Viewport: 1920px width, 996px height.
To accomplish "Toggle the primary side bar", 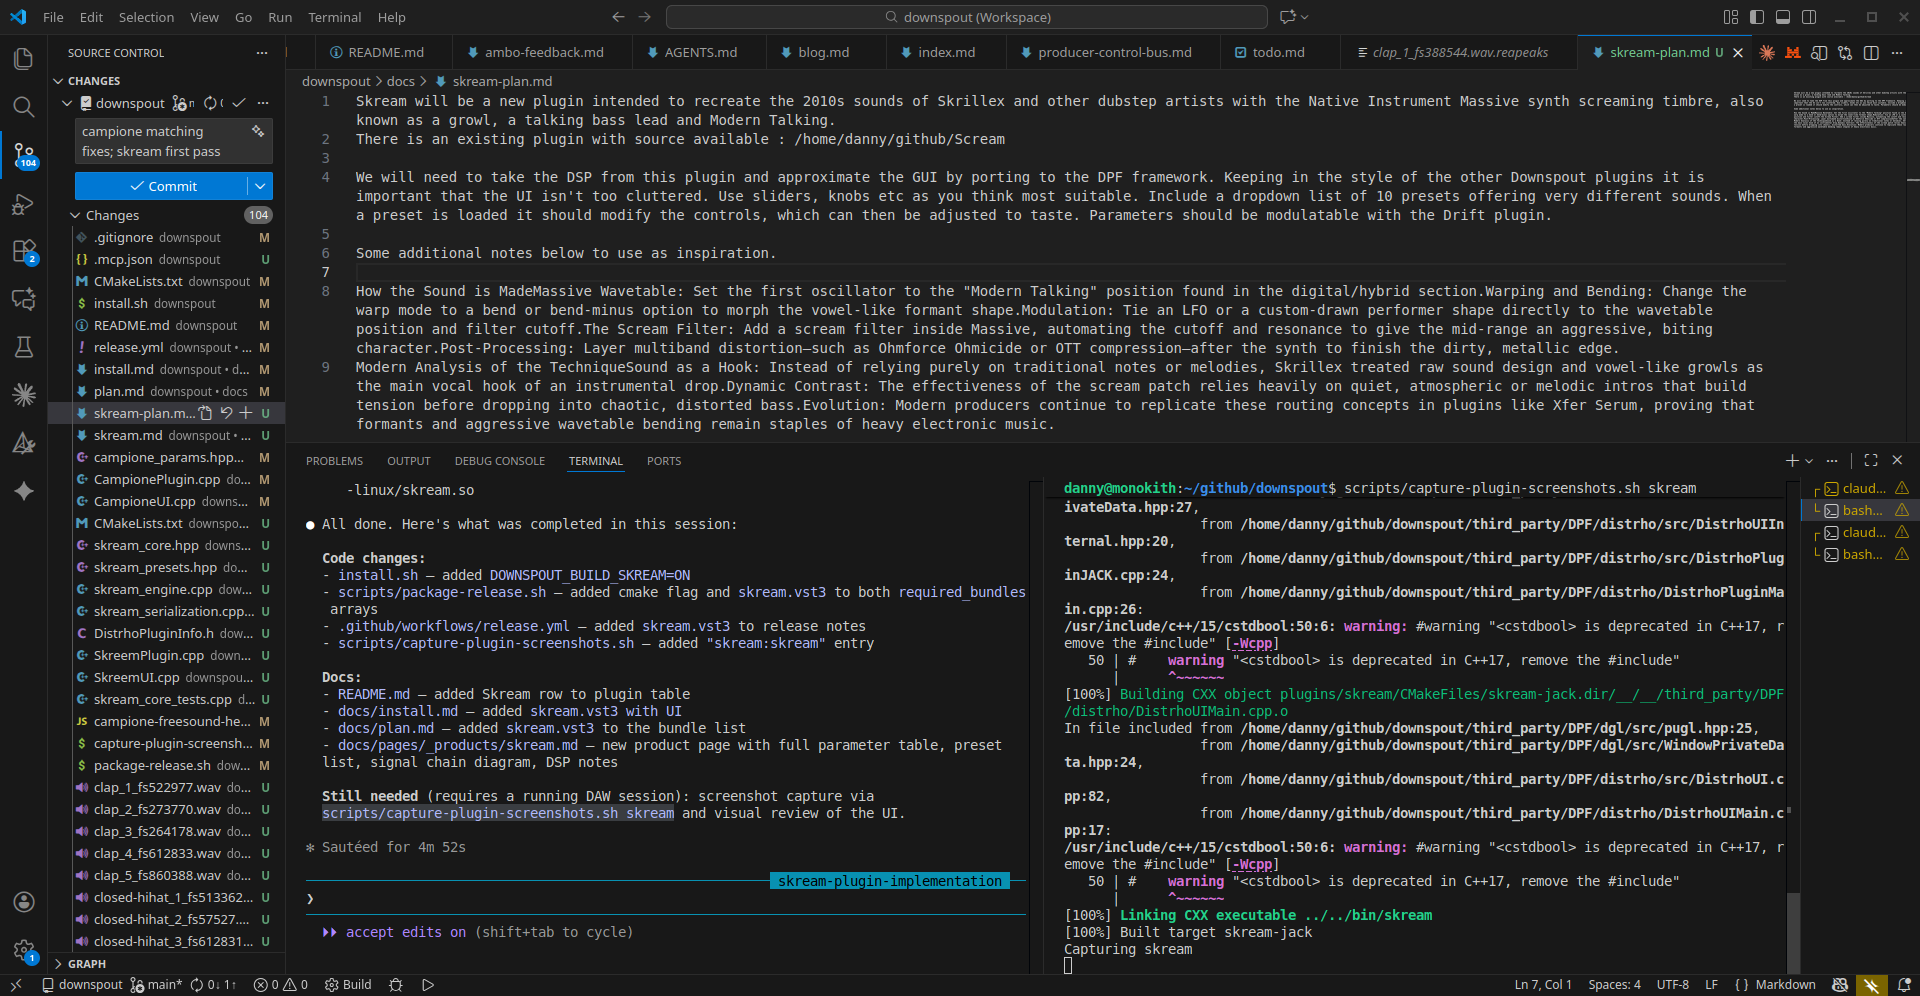I will coord(1757,17).
